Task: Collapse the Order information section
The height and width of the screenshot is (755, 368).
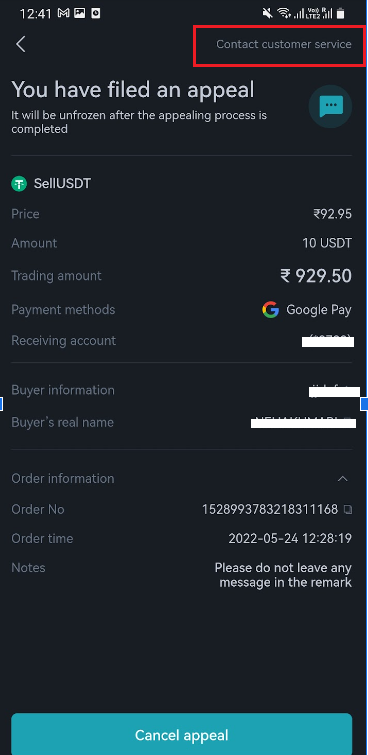Action: coord(342,479)
